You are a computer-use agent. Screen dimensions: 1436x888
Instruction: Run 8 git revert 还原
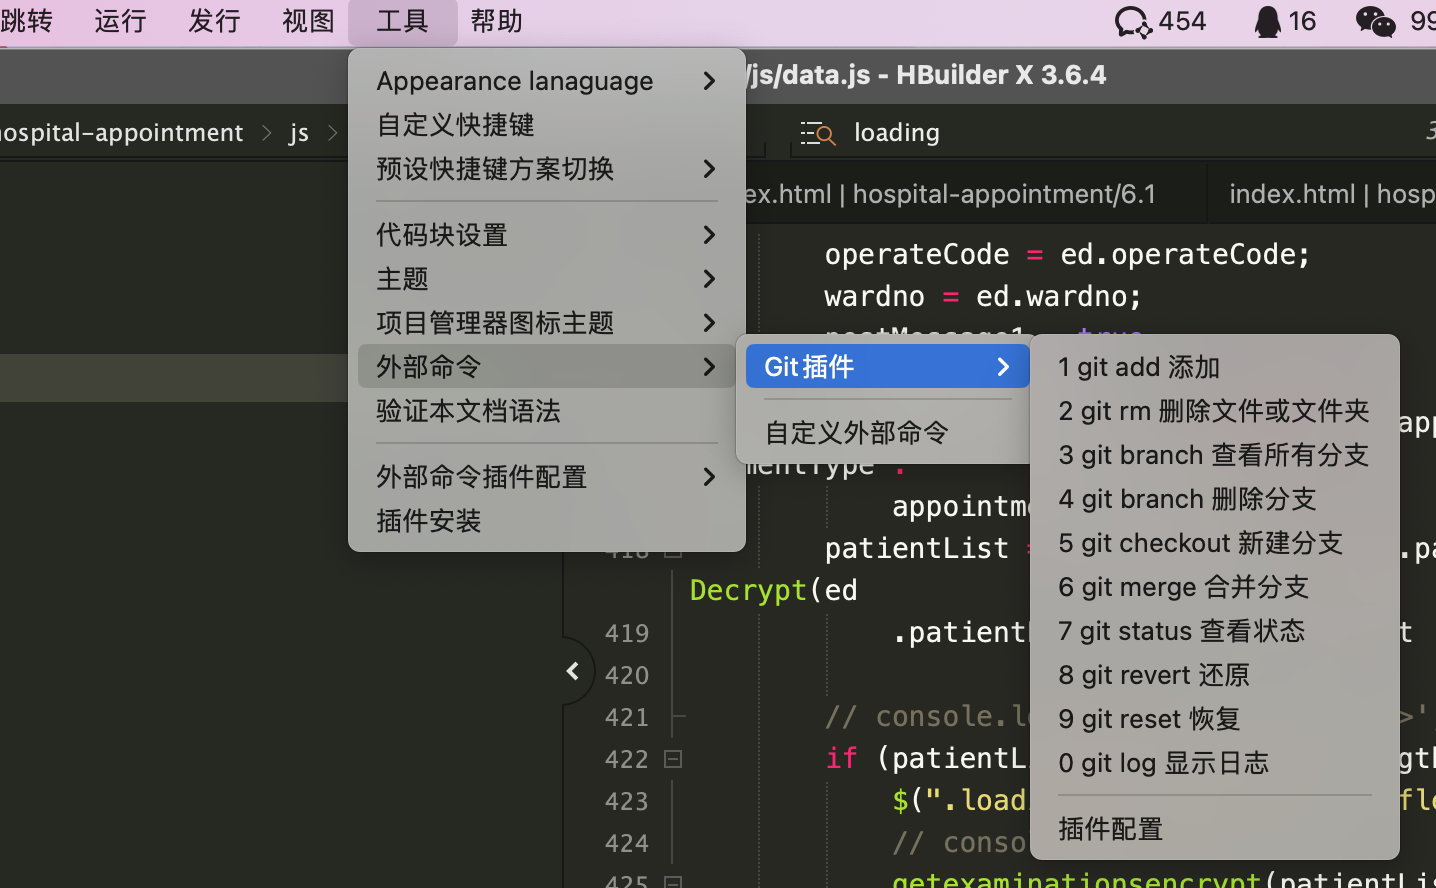click(1215, 675)
